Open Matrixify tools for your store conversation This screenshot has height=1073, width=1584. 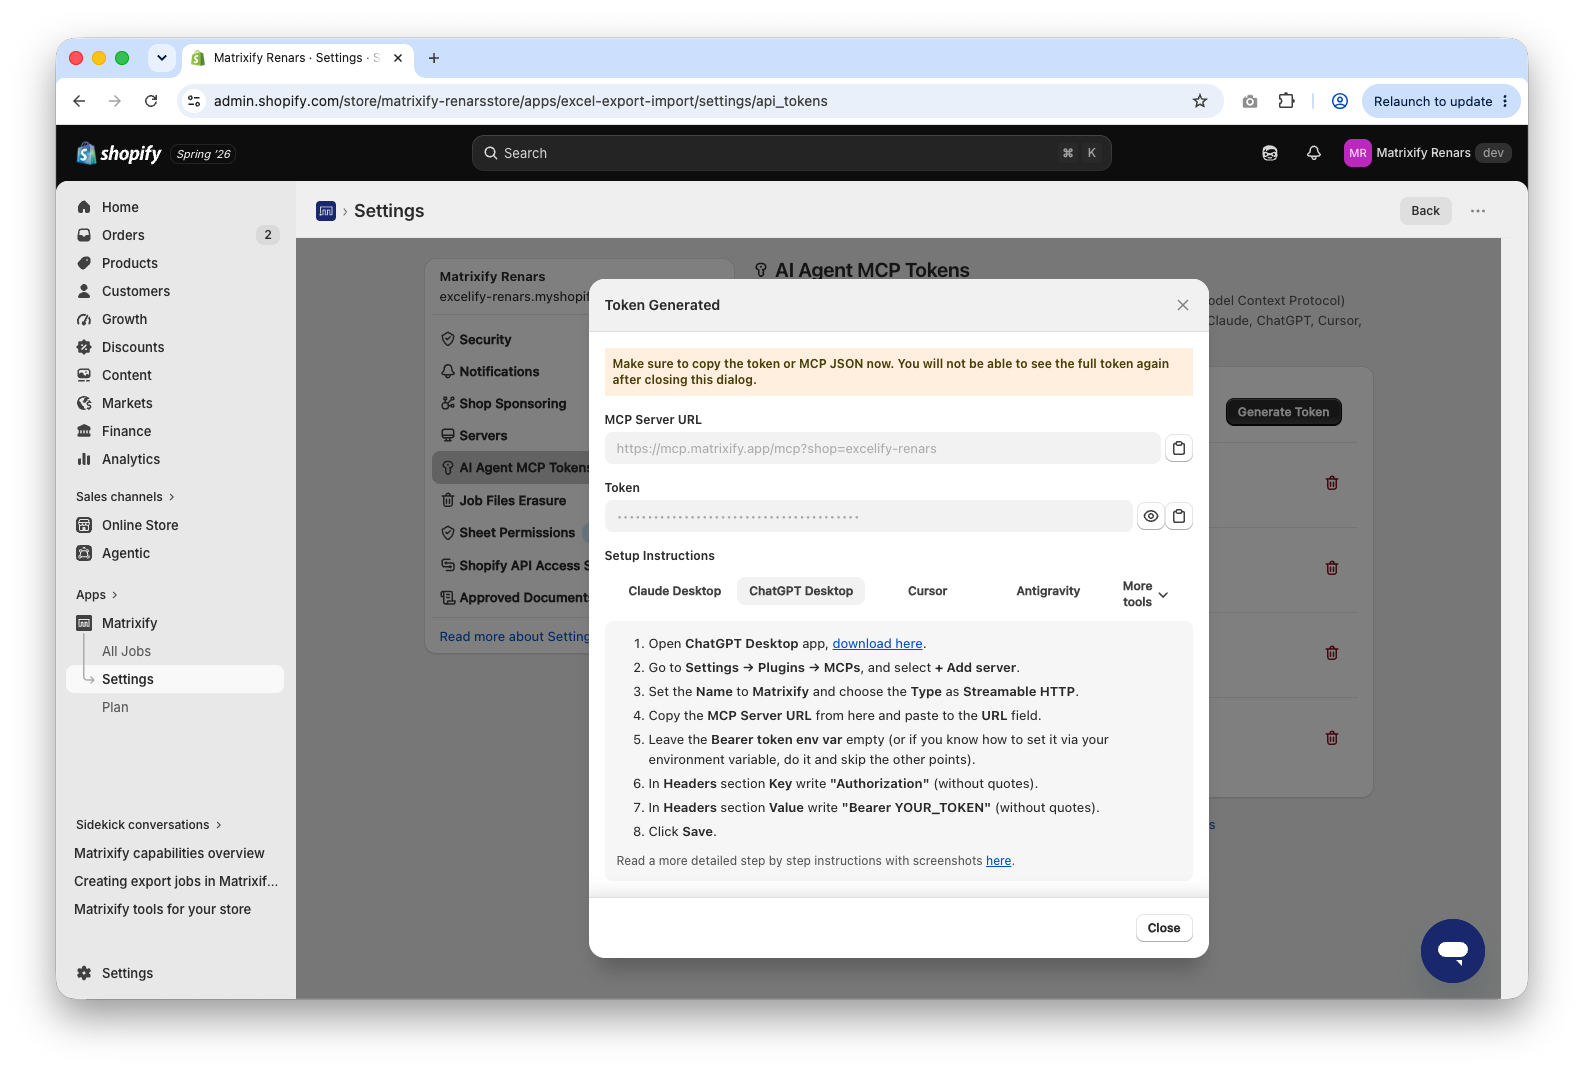(x=162, y=909)
